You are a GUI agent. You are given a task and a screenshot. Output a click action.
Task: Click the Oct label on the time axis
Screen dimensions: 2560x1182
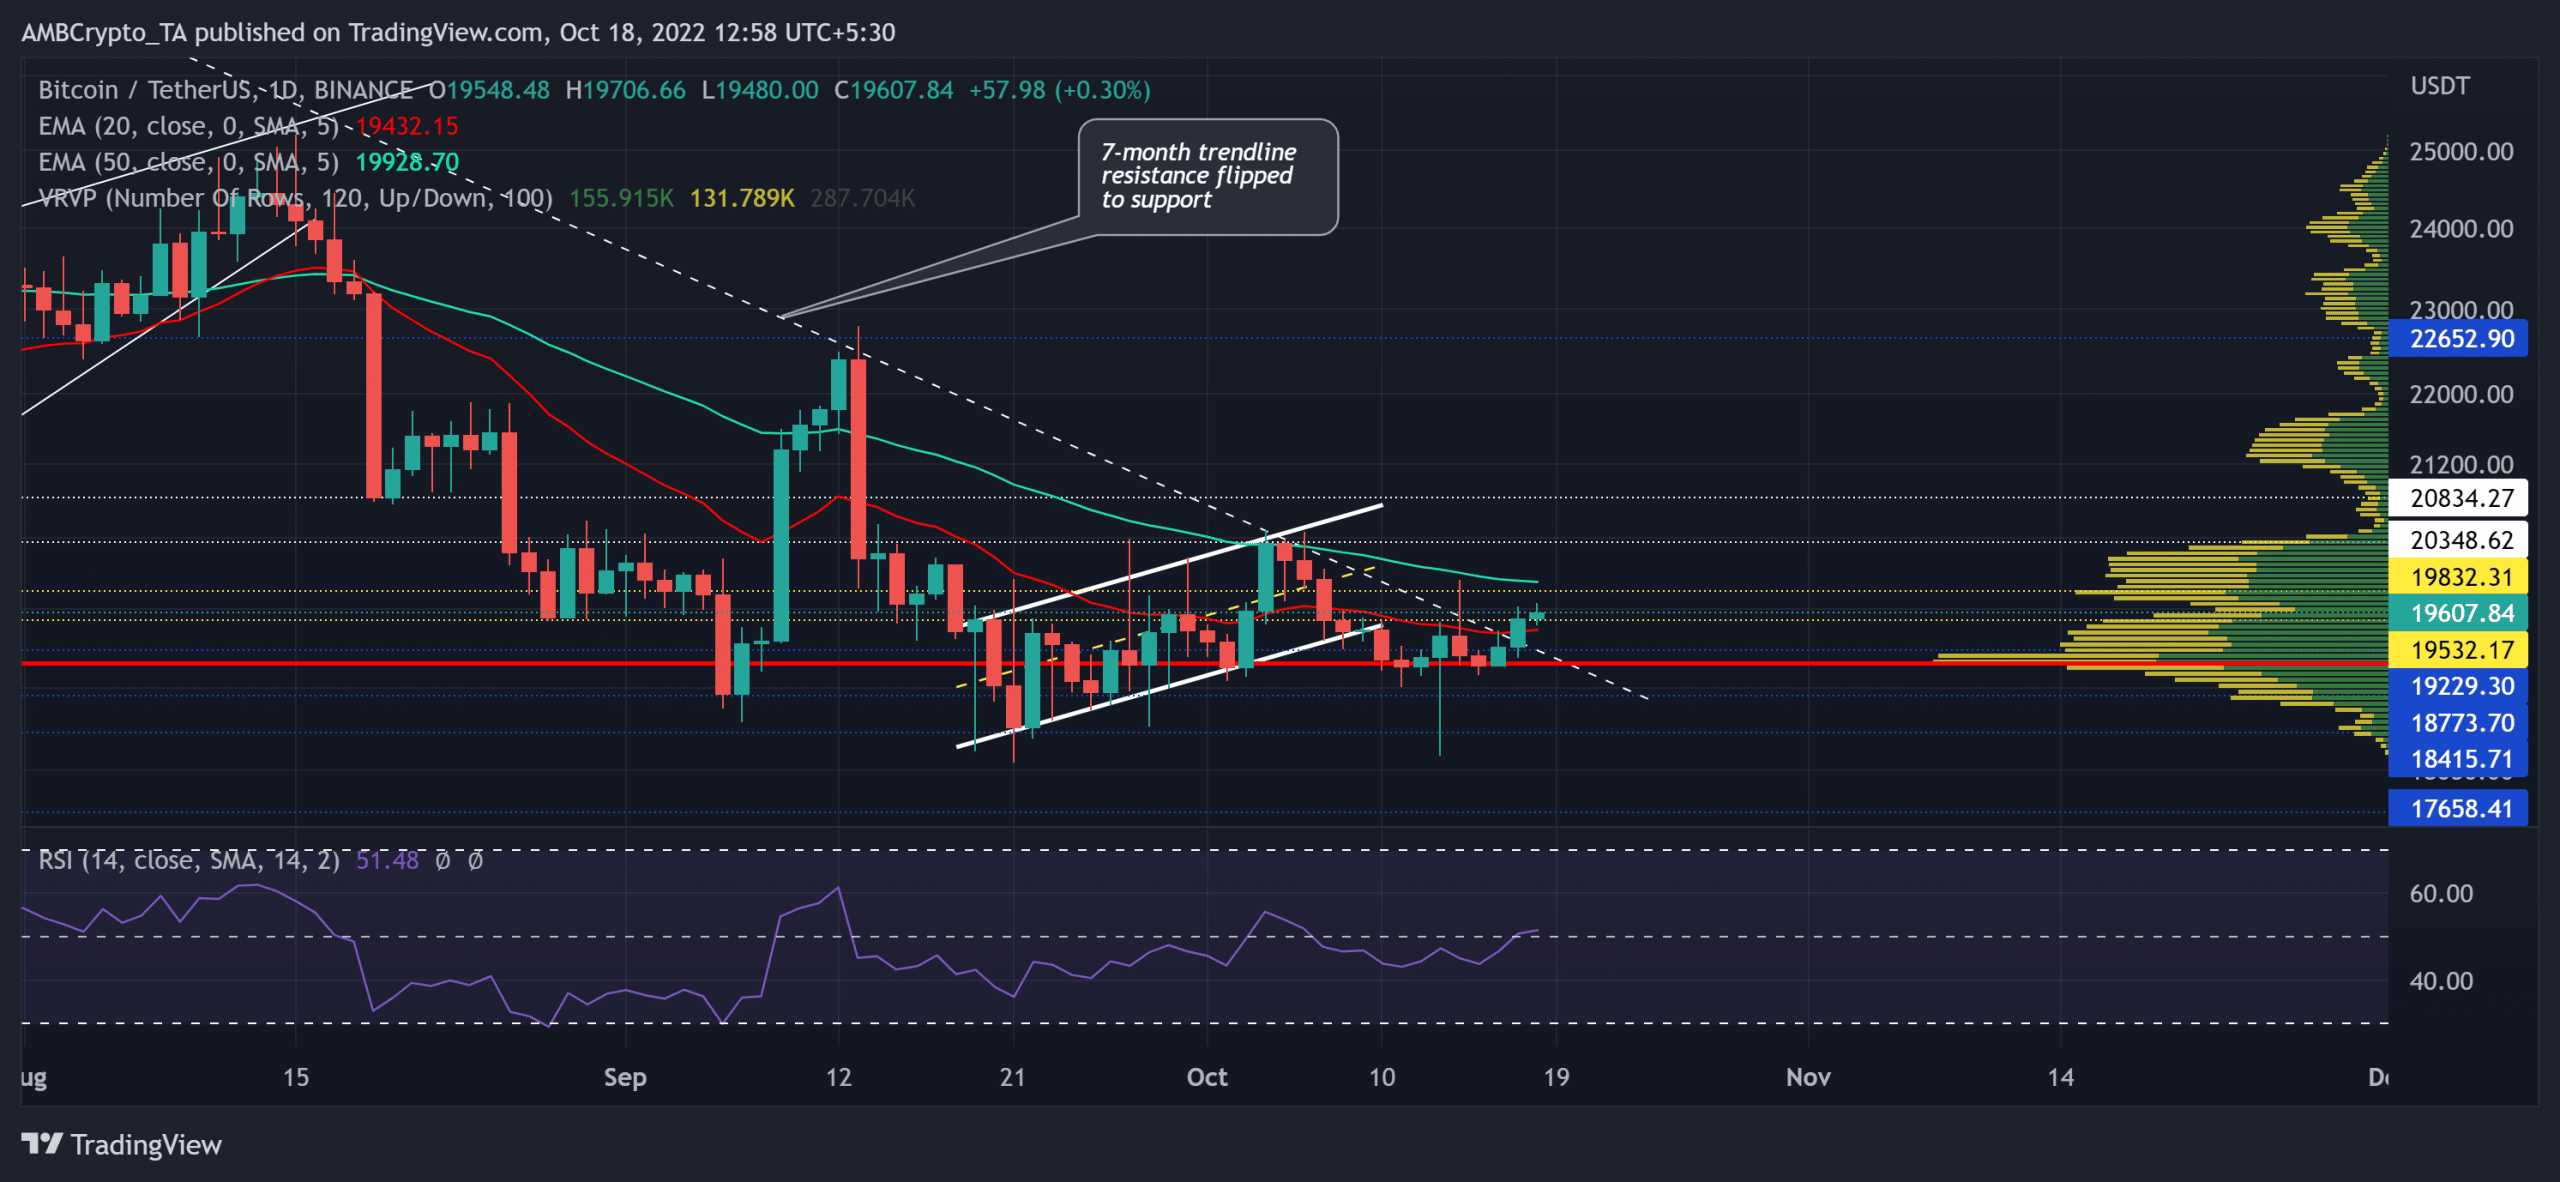[1207, 1077]
